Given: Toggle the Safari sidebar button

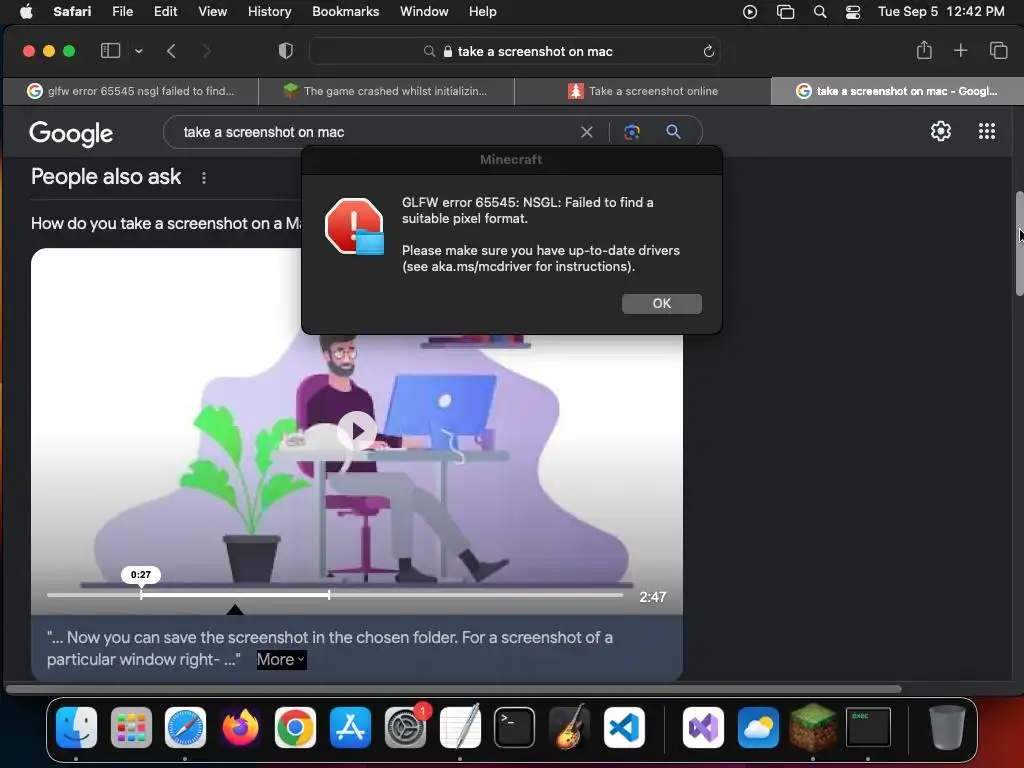Looking at the screenshot, I should tap(110, 51).
